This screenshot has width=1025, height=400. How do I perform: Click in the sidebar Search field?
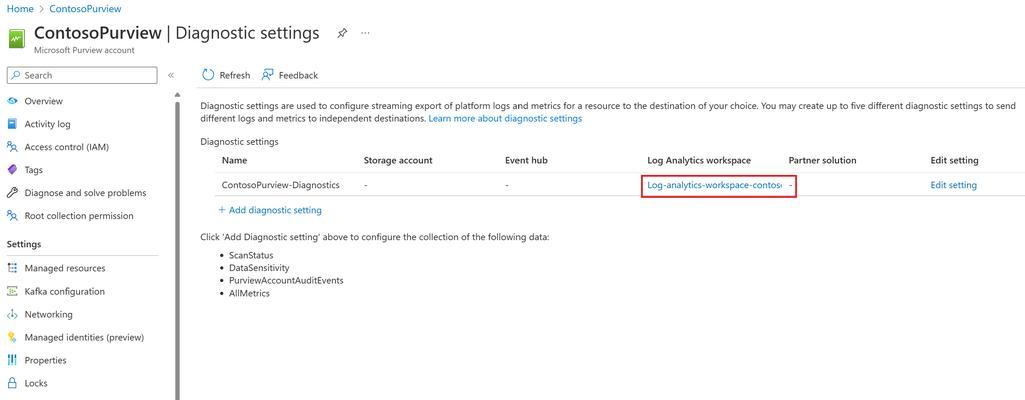[x=82, y=75]
